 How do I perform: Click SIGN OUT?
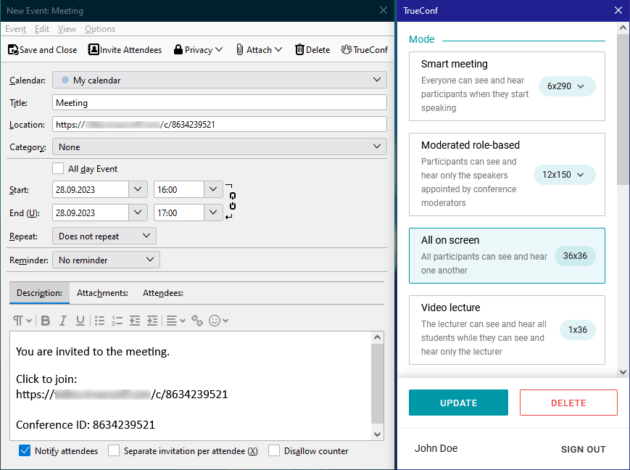click(583, 449)
